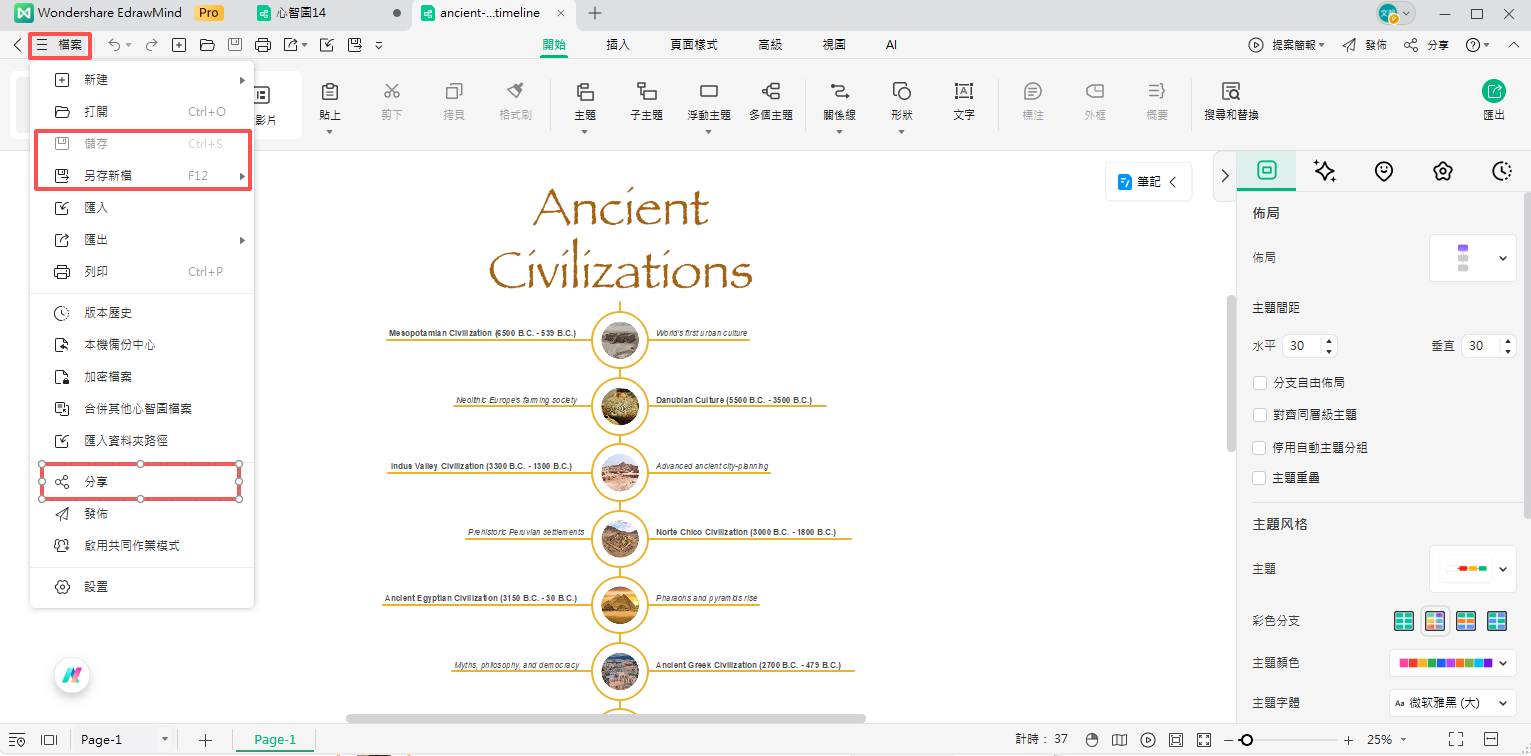Check 對齊同層級主題 align same-level topics

(x=1259, y=415)
